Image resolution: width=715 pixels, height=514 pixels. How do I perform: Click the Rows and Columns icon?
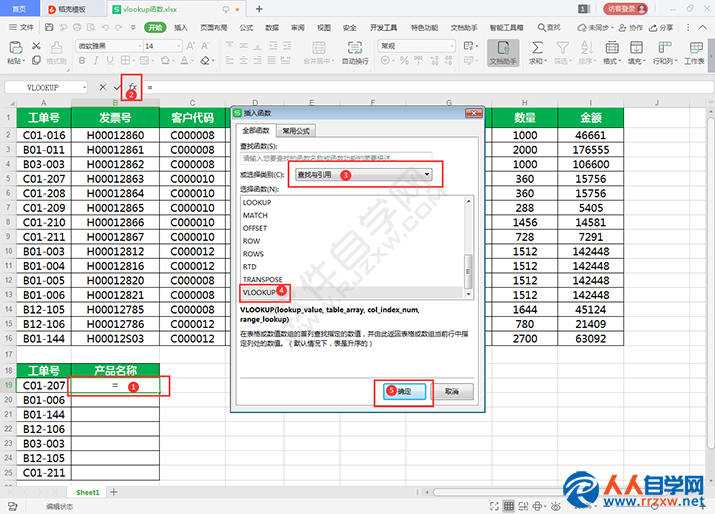(x=665, y=48)
